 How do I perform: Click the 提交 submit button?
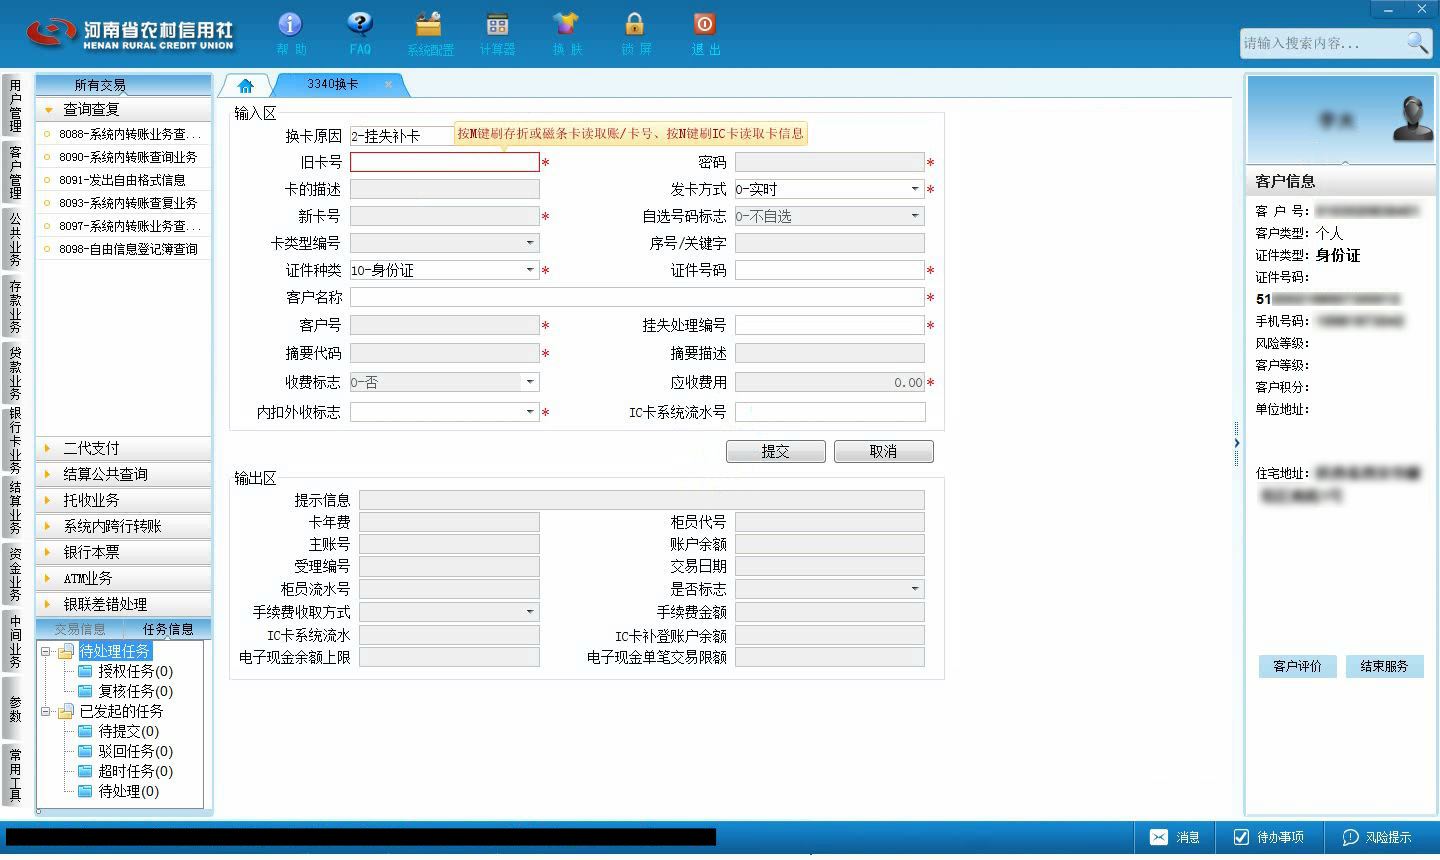click(776, 451)
